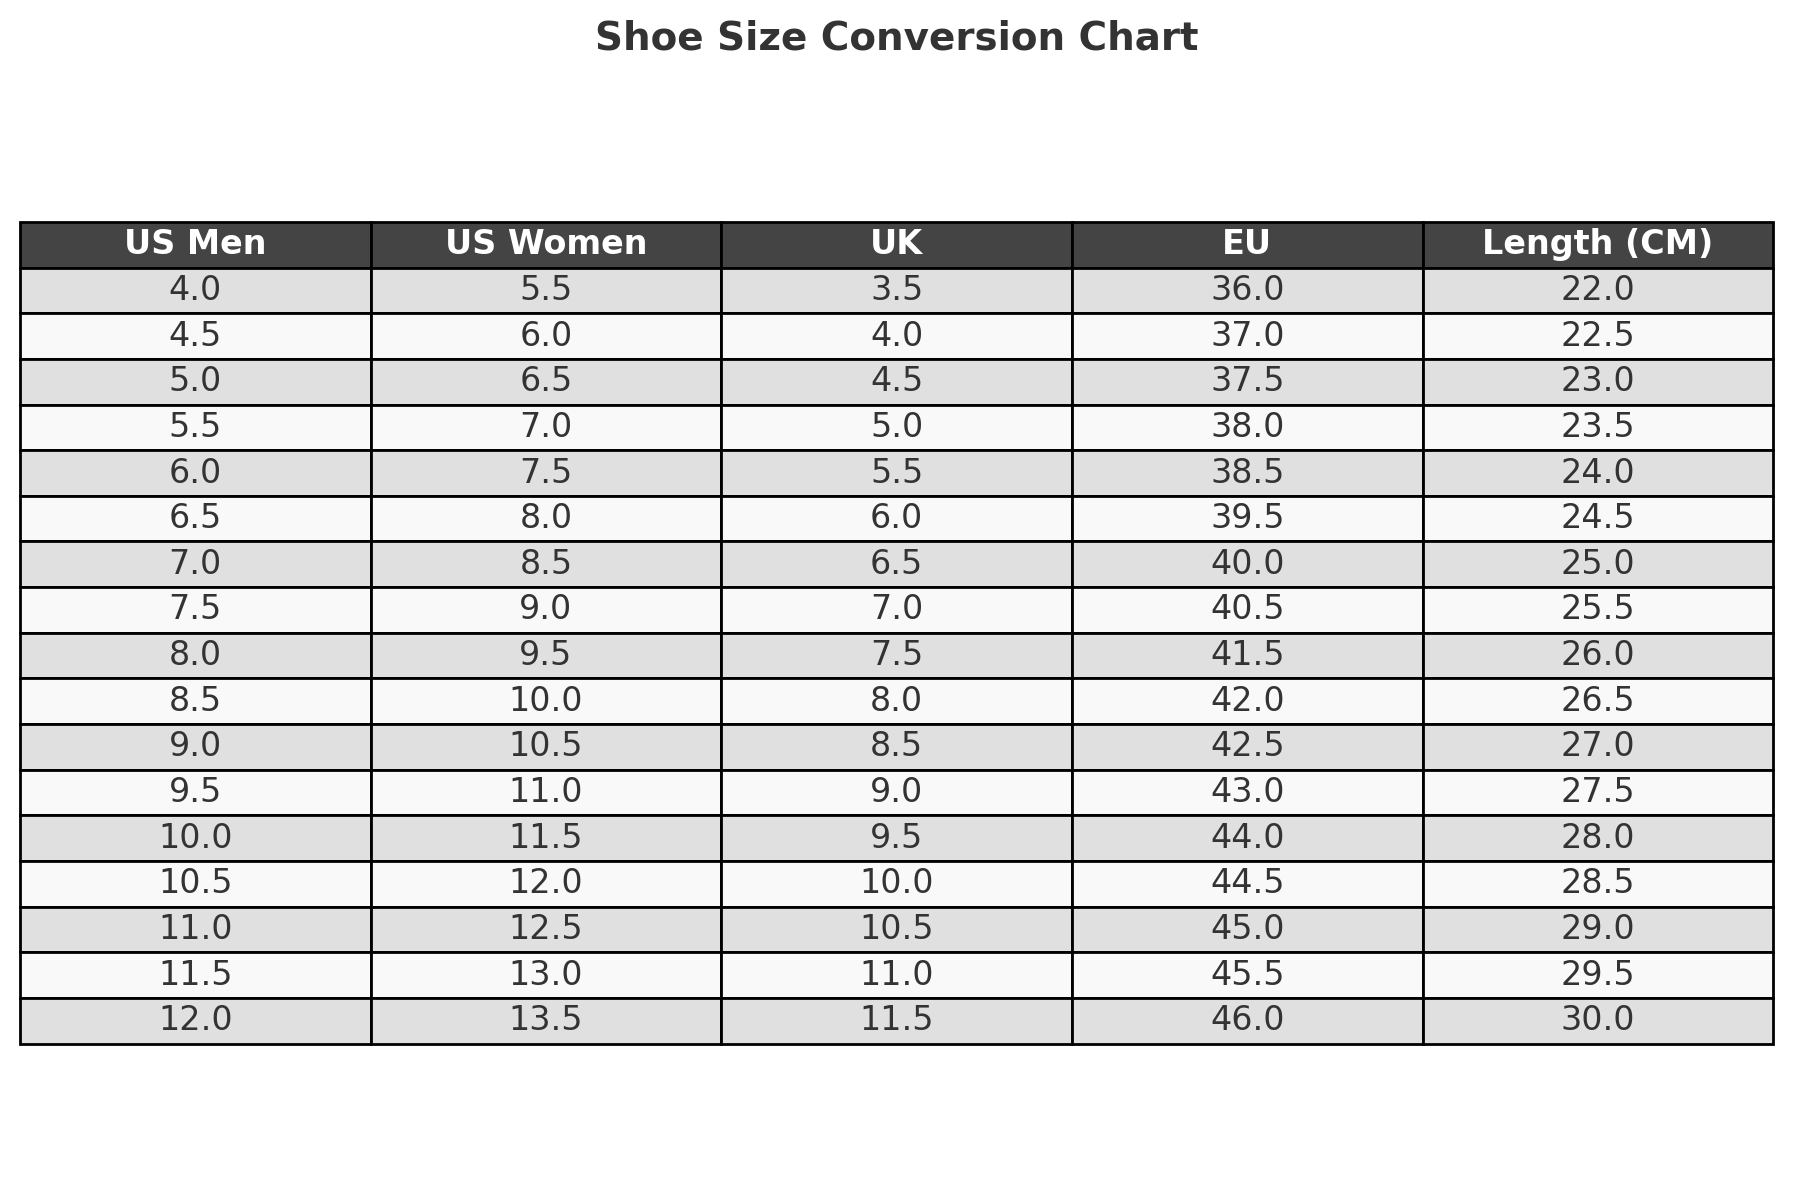Select the US Men 12.0 cell
The height and width of the screenshot is (1180, 1793).
pyautogui.click(x=195, y=1020)
